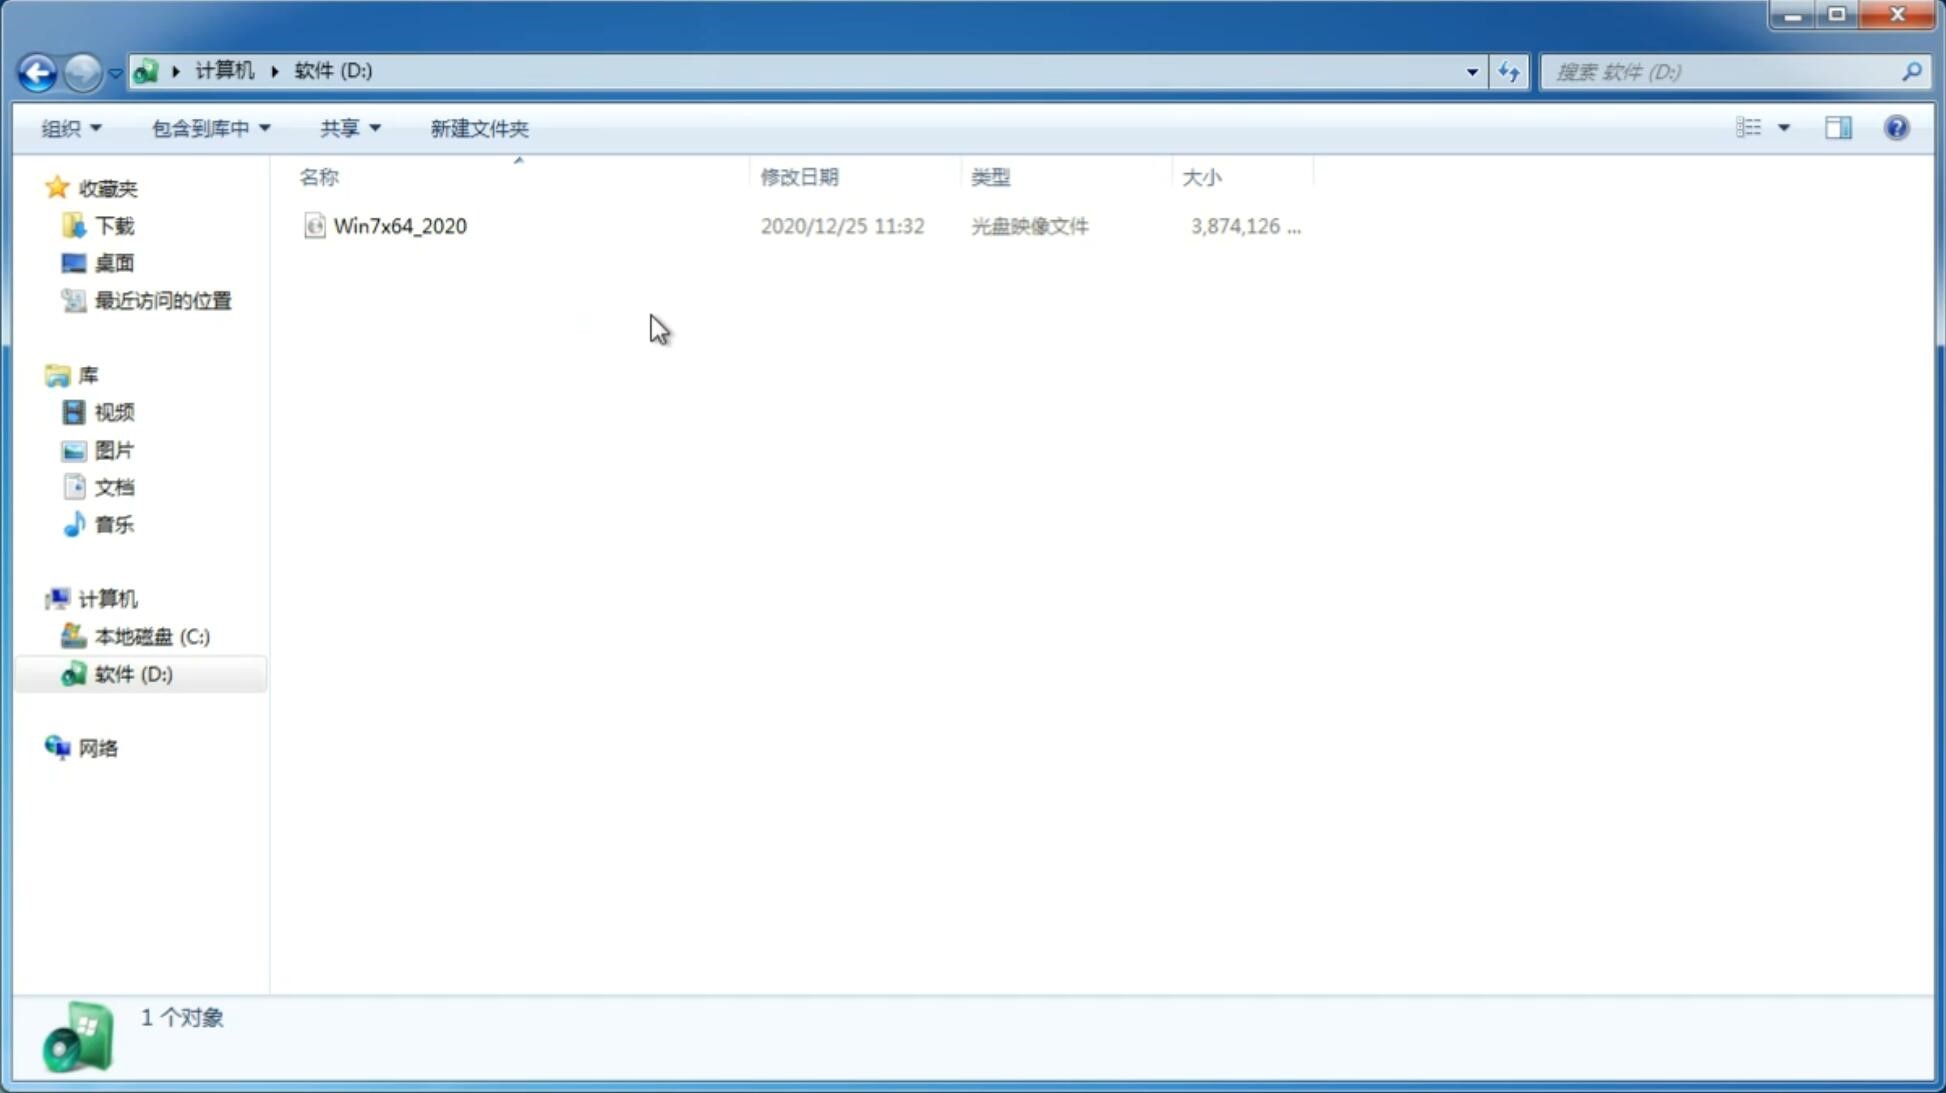Screen dimensions: 1946x1093
Task: Select 文档 library in sidebar
Action: (114, 488)
